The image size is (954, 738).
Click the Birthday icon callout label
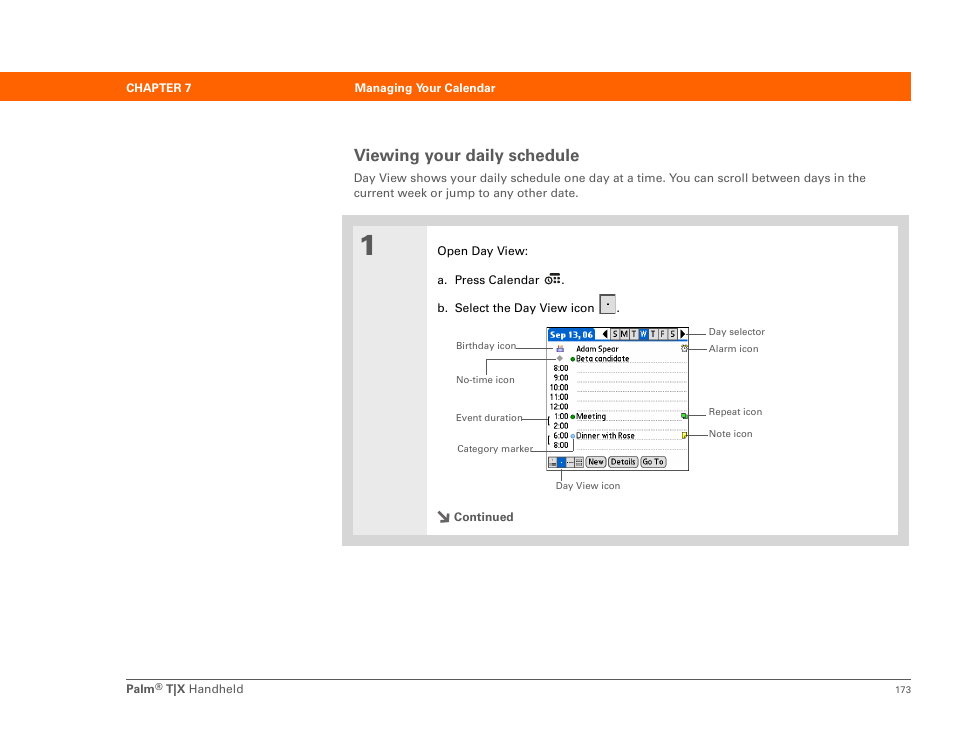(x=486, y=346)
